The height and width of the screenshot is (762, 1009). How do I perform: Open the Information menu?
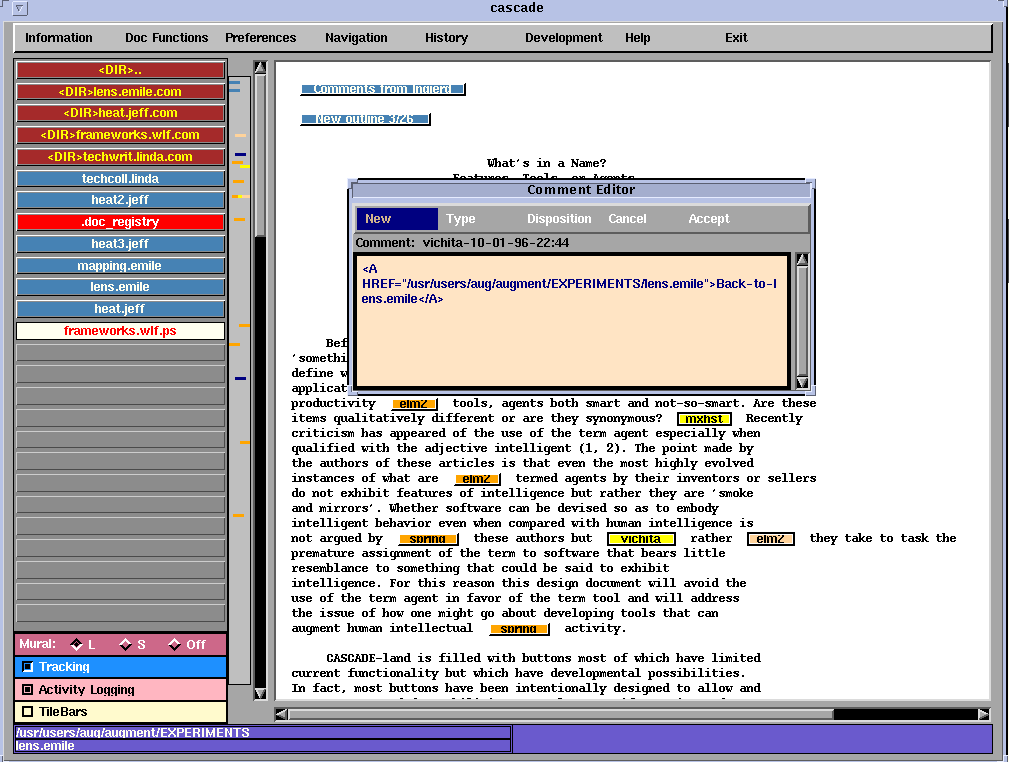point(59,38)
